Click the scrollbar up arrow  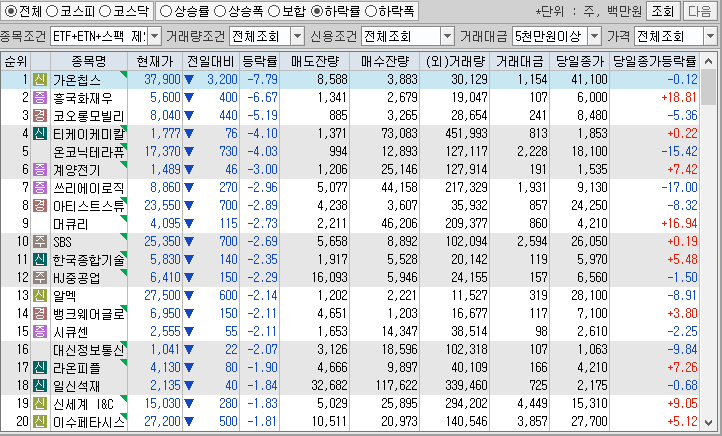(709, 61)
